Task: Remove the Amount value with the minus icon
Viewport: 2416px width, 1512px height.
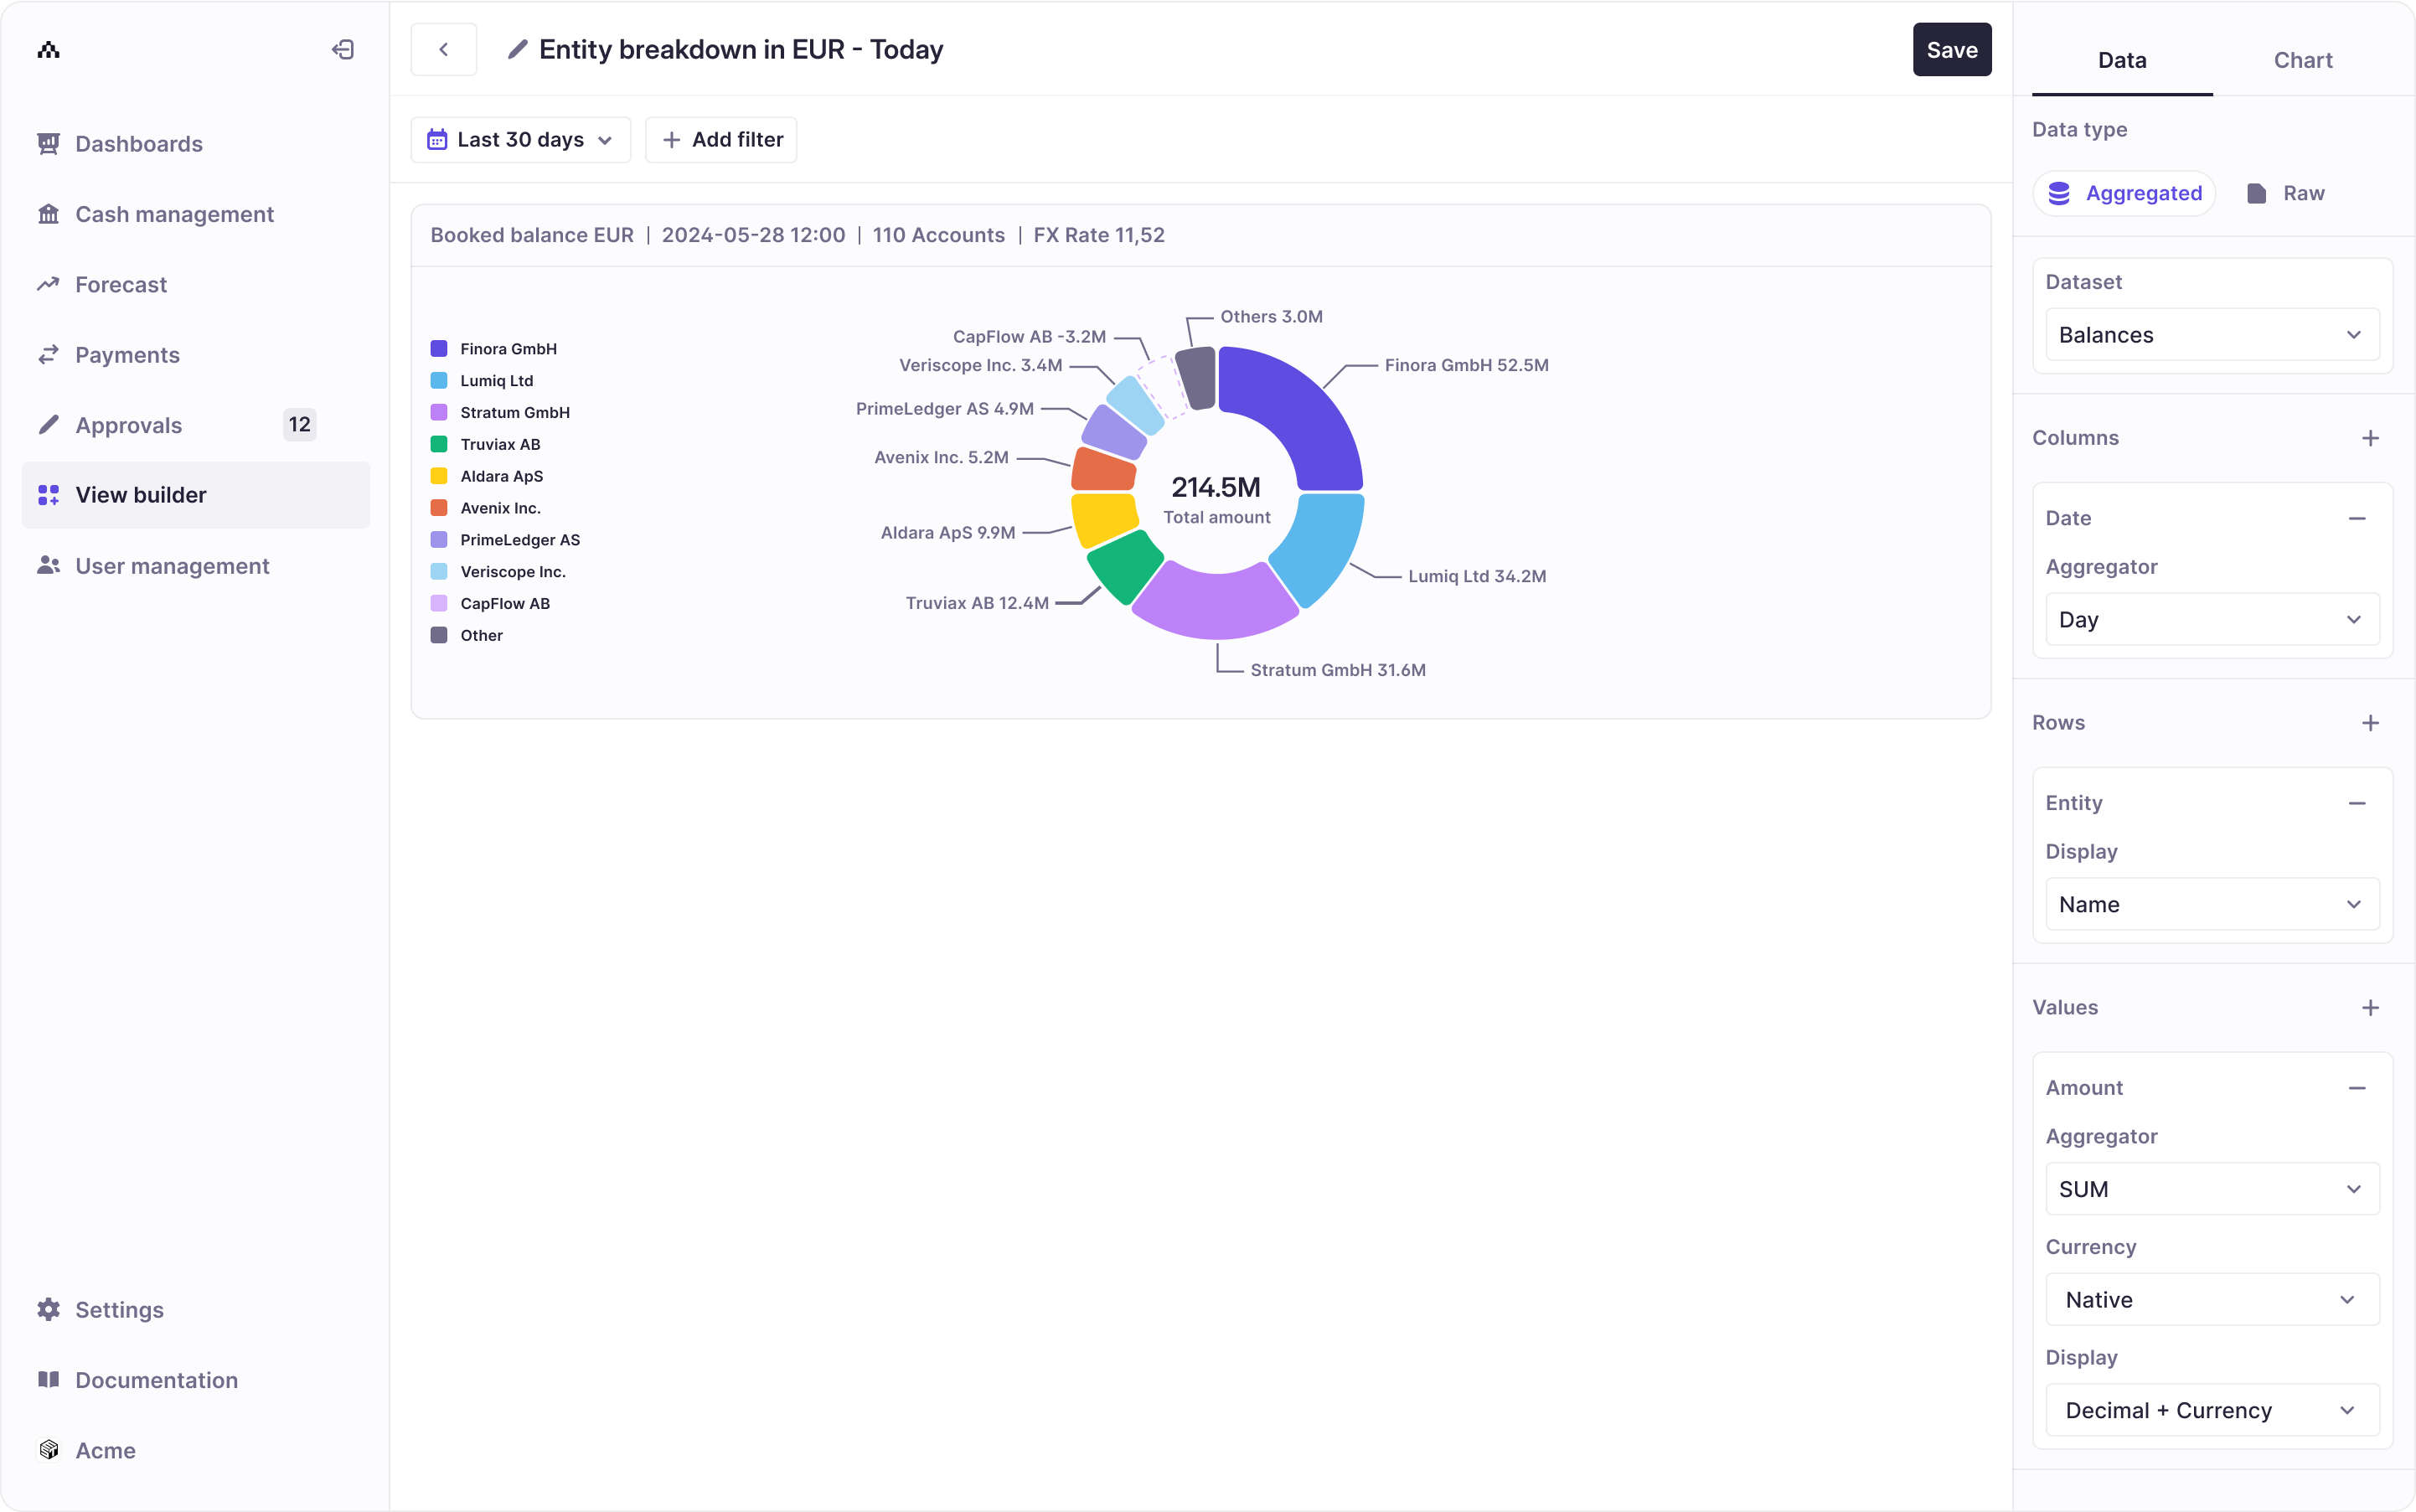Action: [2357, 1088]
